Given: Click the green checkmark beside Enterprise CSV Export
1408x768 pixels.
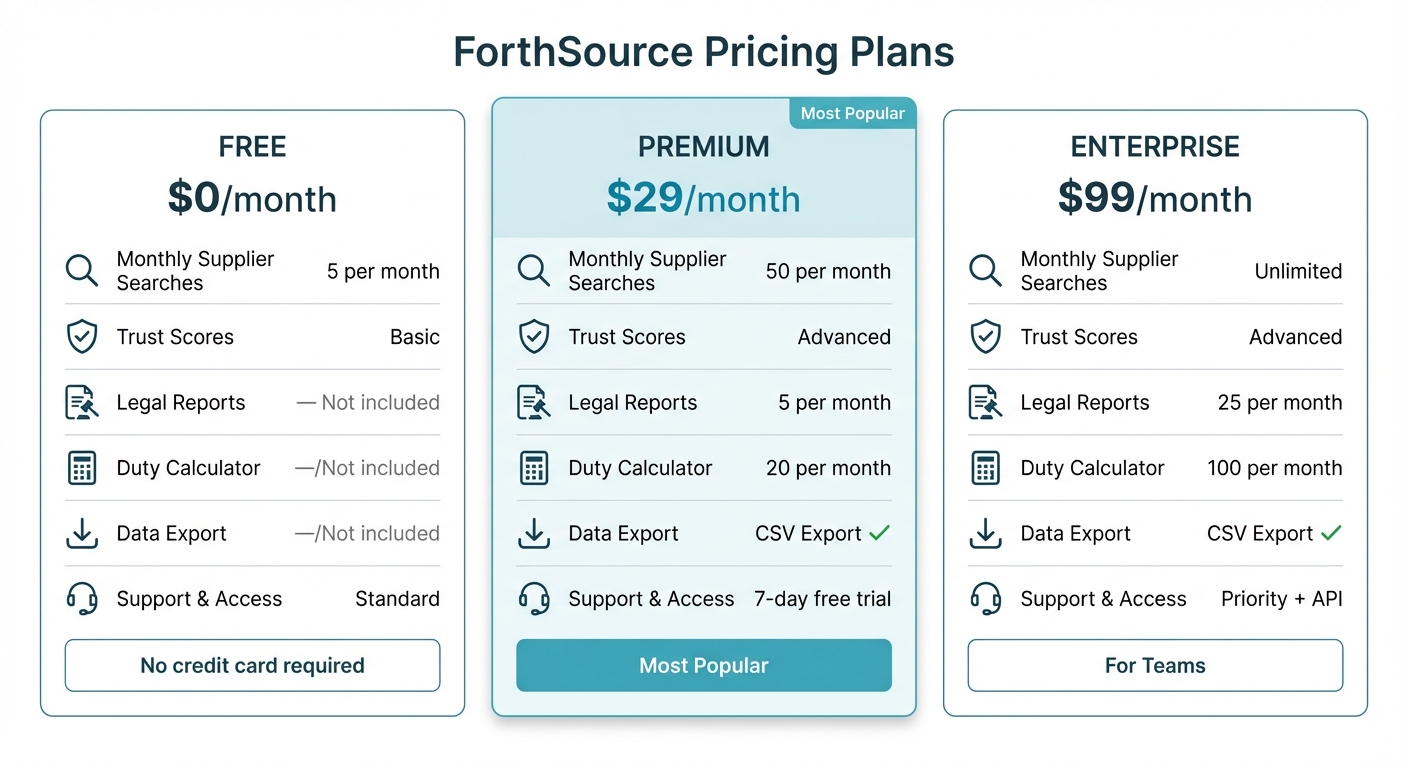Looking at the screenshot, I should (1330, 533).
